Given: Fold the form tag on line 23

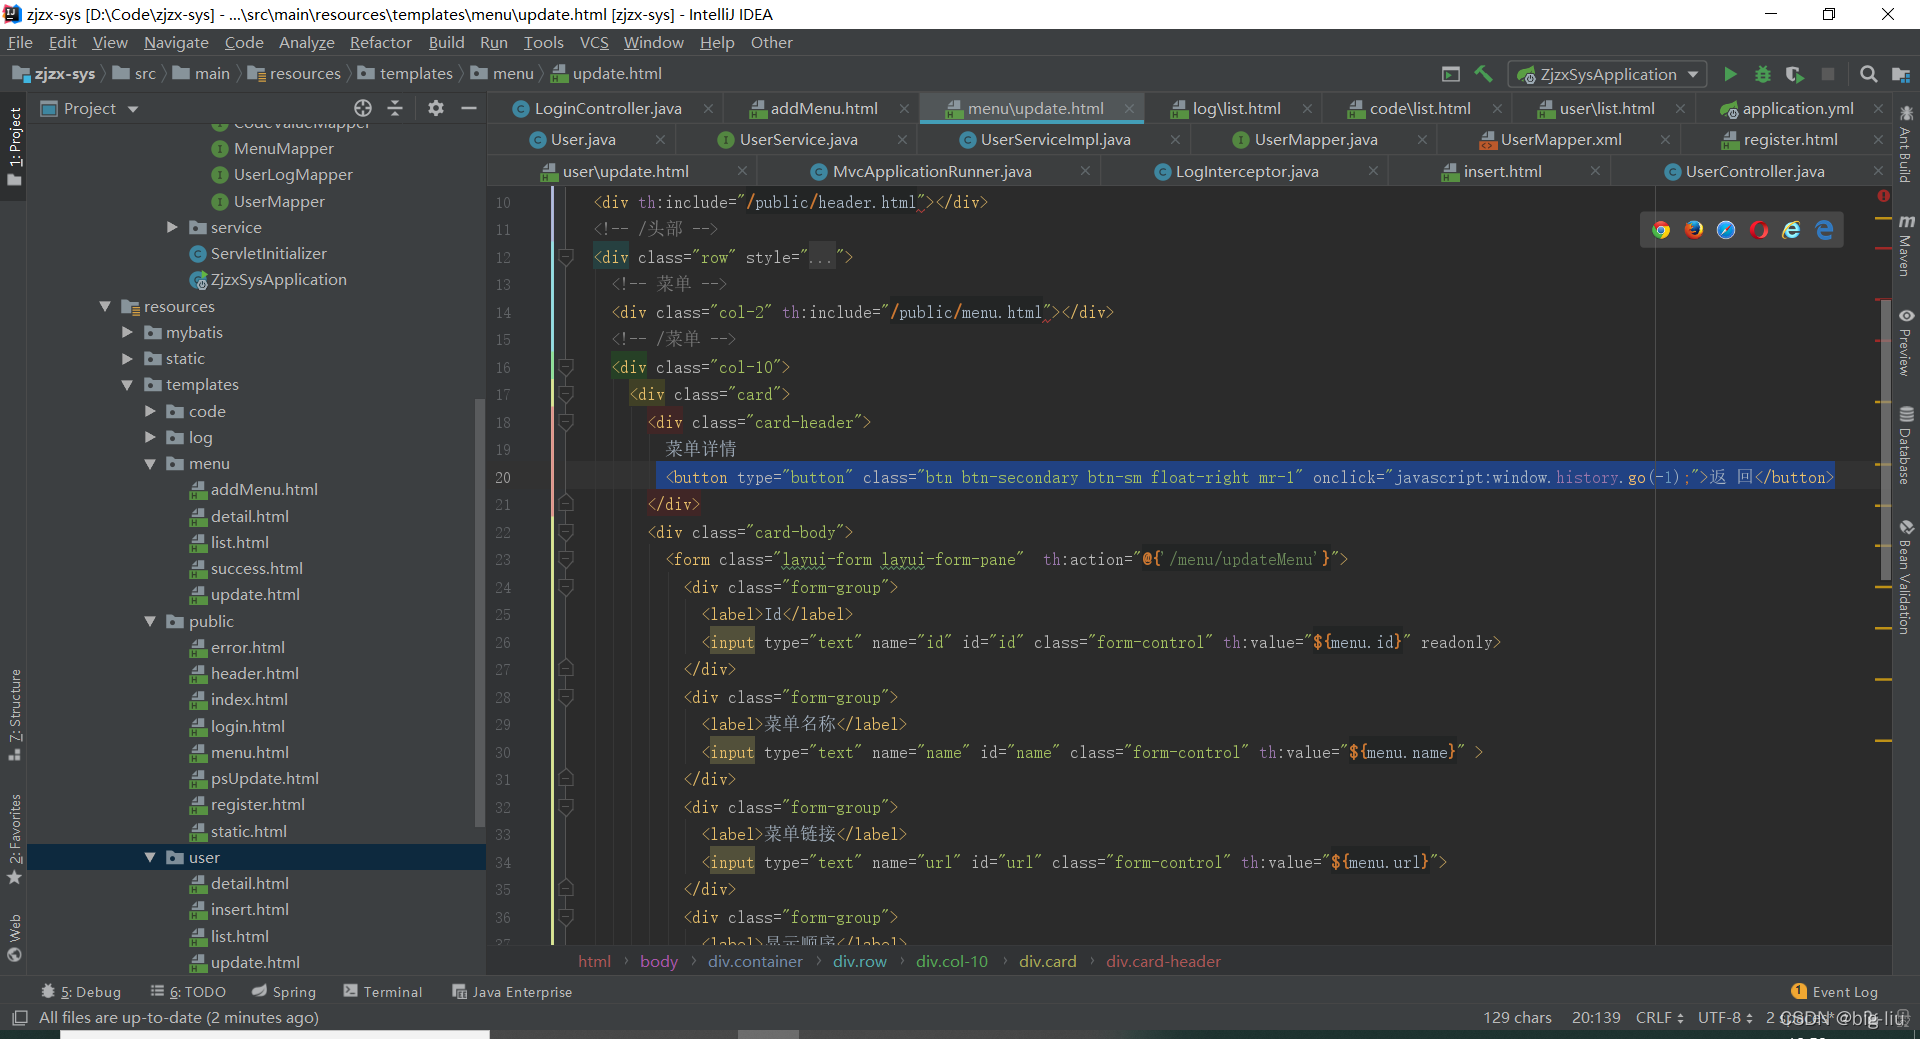Looking at the screenshot, I should click(x=566, y=560).
